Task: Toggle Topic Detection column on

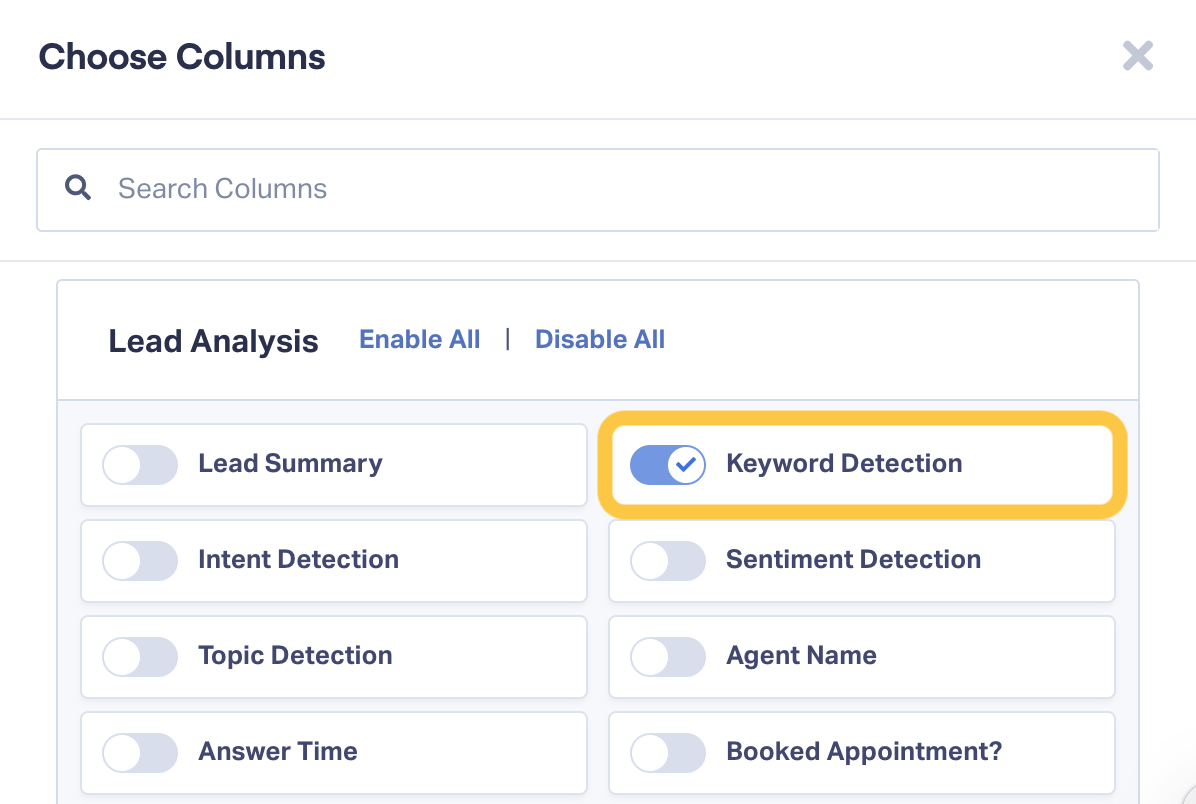Action: (x=140, y=657)
